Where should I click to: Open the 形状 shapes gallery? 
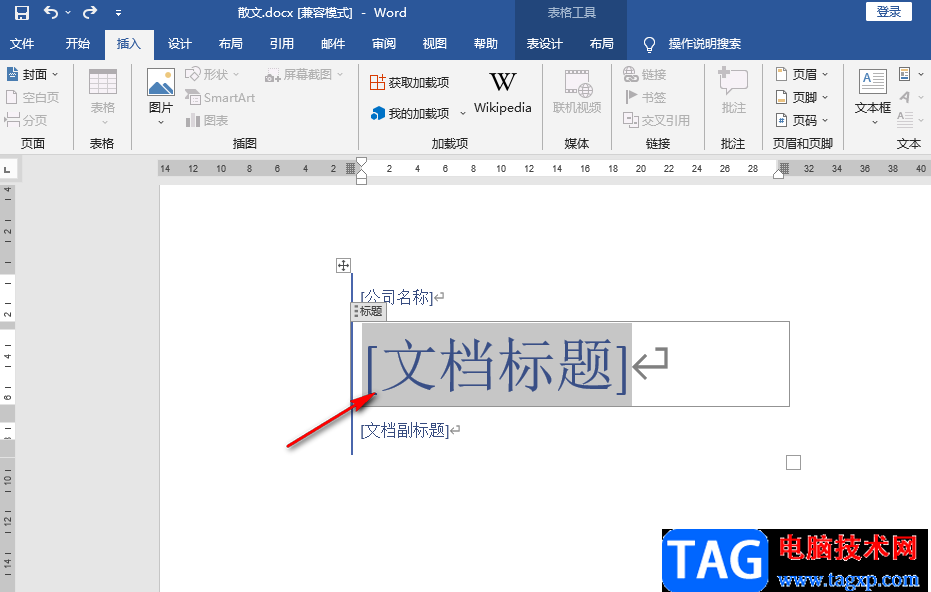click(212, 74)
